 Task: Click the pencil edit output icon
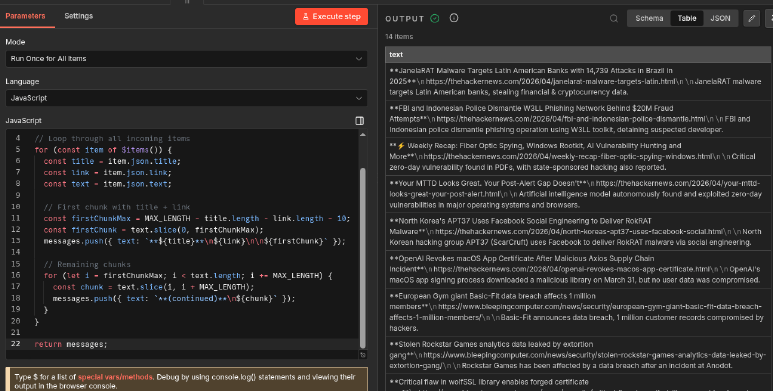[x=751, y=18]
